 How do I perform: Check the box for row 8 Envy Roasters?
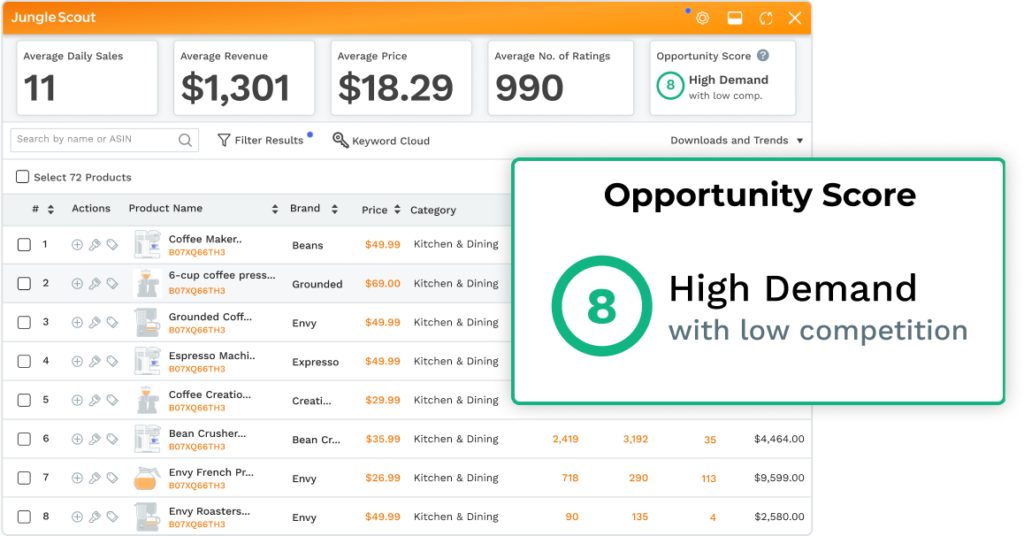pyautogui.click(x=24, y=517)
